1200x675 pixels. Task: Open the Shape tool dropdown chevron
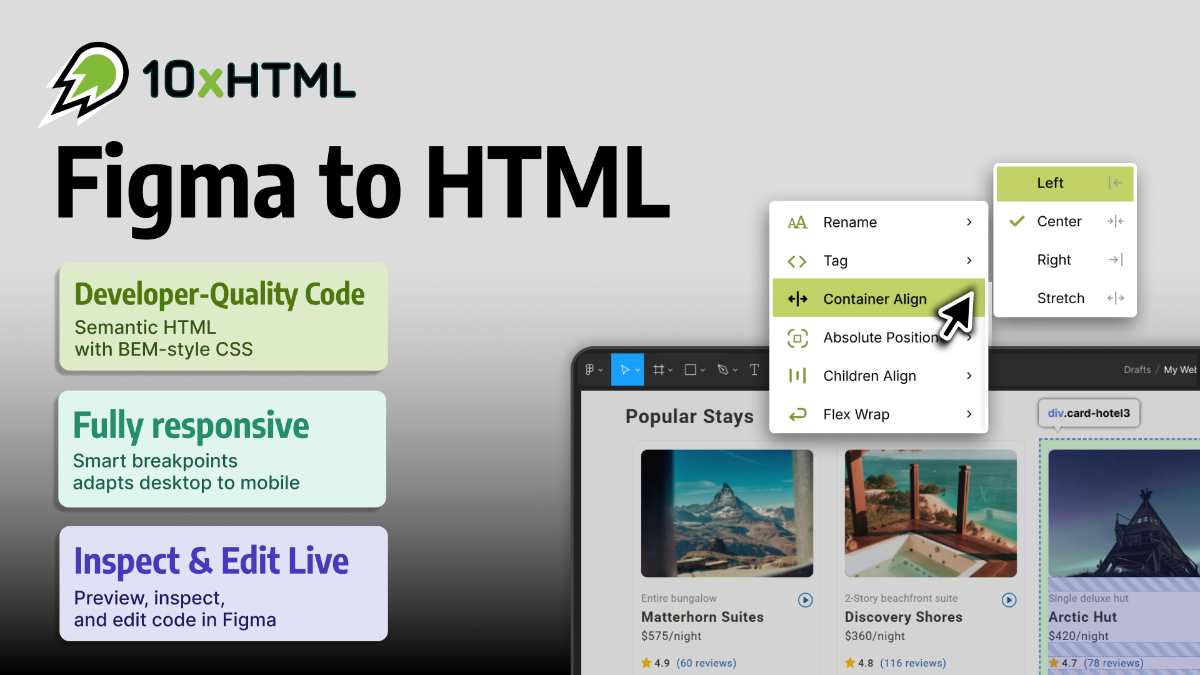pyautogui.click(x=703, y=369)
